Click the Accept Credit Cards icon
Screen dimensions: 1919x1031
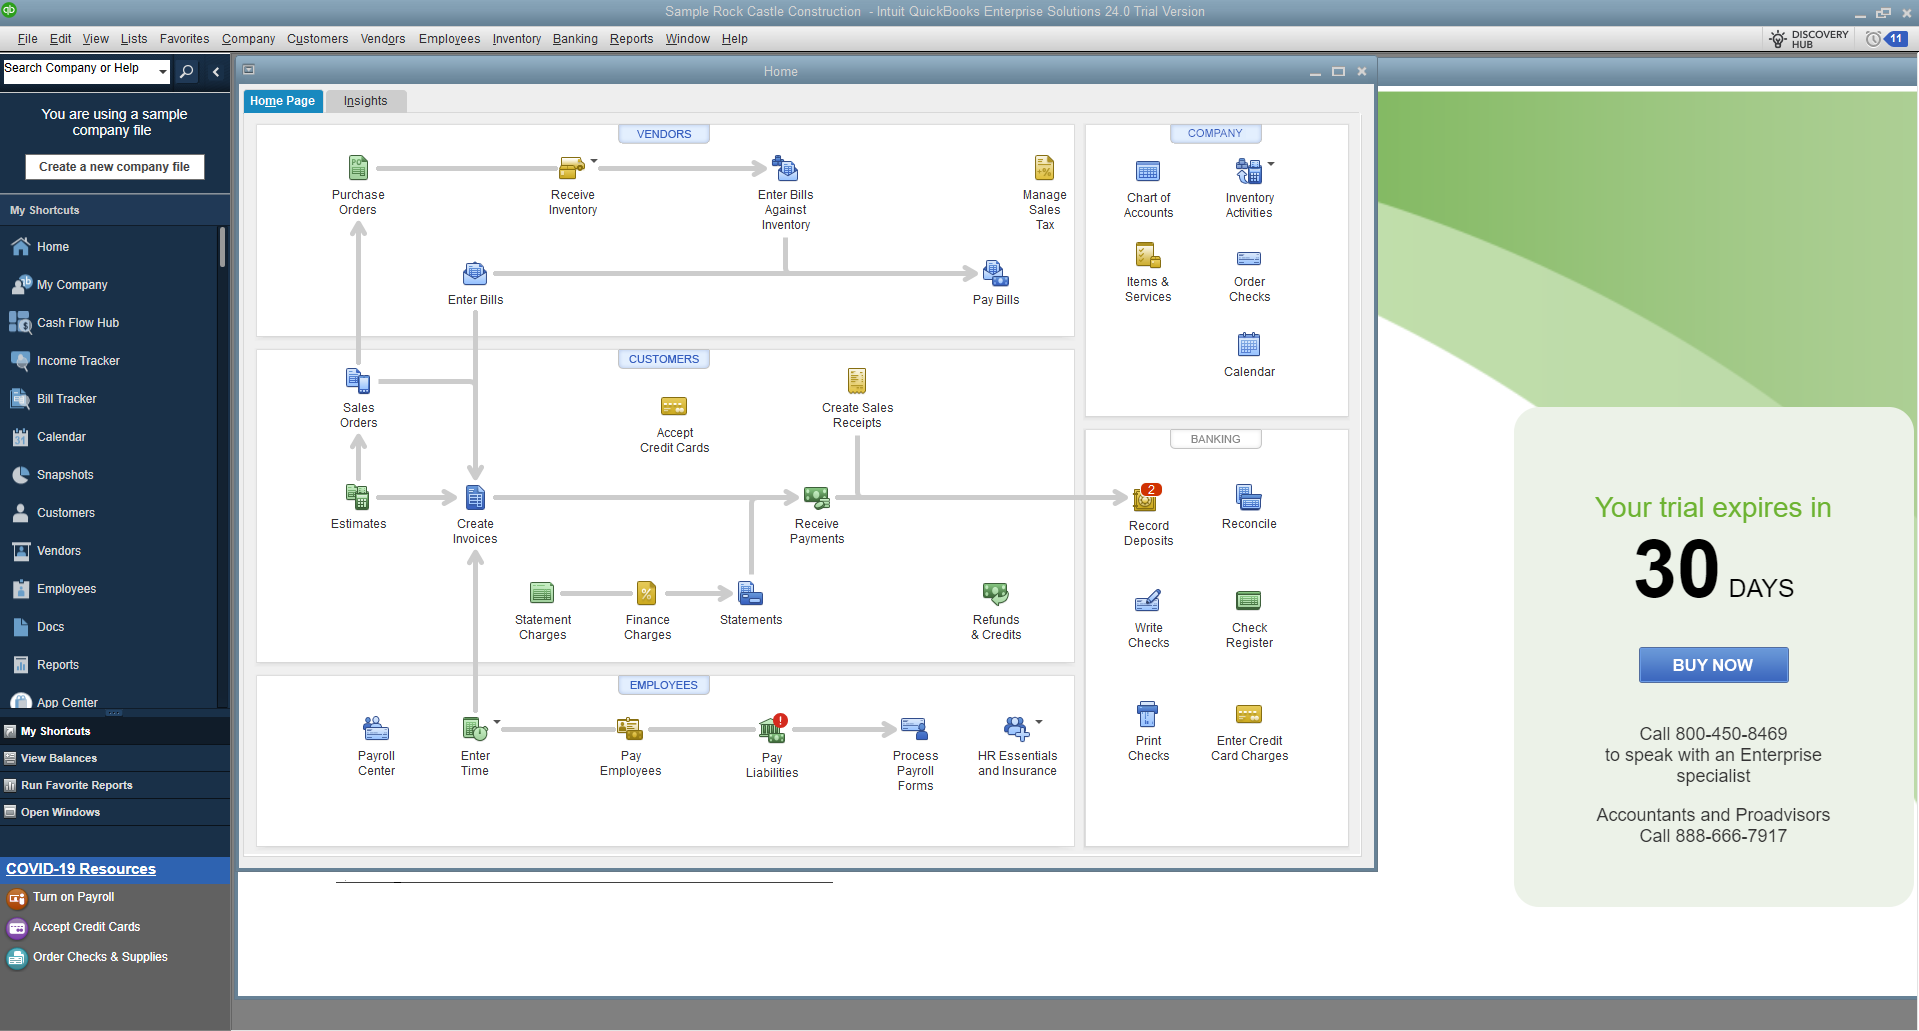pos(674,406)
